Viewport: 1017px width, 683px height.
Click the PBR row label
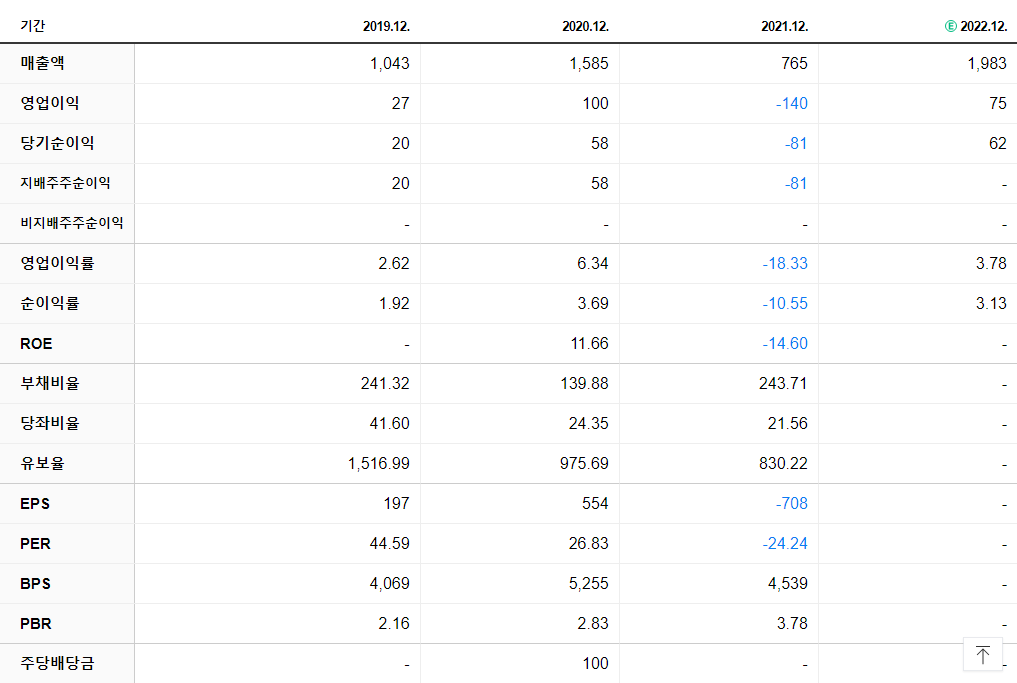[36, 624]
